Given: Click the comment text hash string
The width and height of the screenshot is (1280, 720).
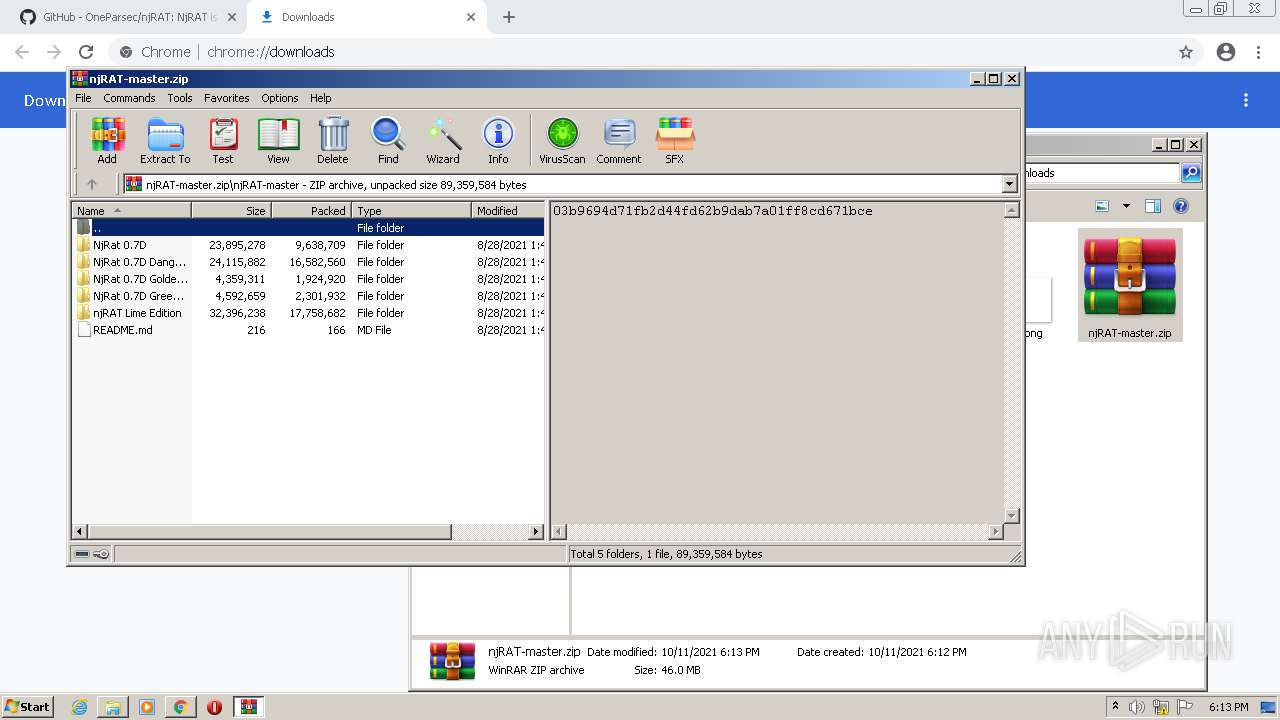Looking at the screenshot, I should tap(713, 211).
